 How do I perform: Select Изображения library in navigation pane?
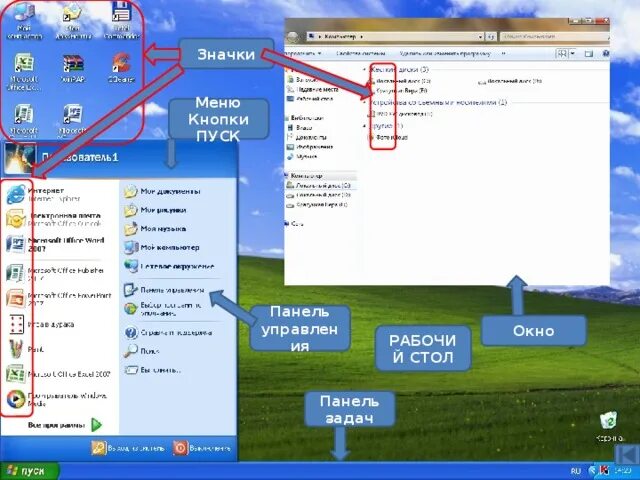310,147
